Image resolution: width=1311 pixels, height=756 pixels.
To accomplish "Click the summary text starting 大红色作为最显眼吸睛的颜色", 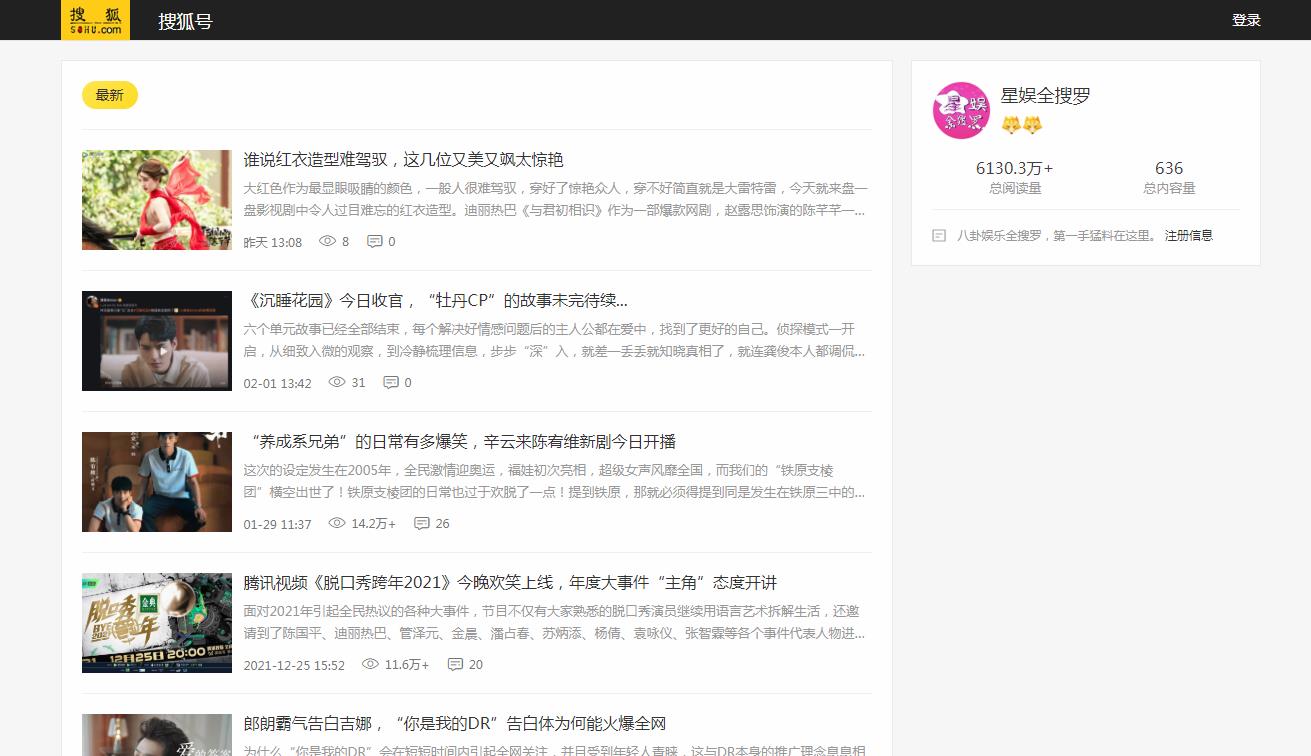I will [556, 200].
